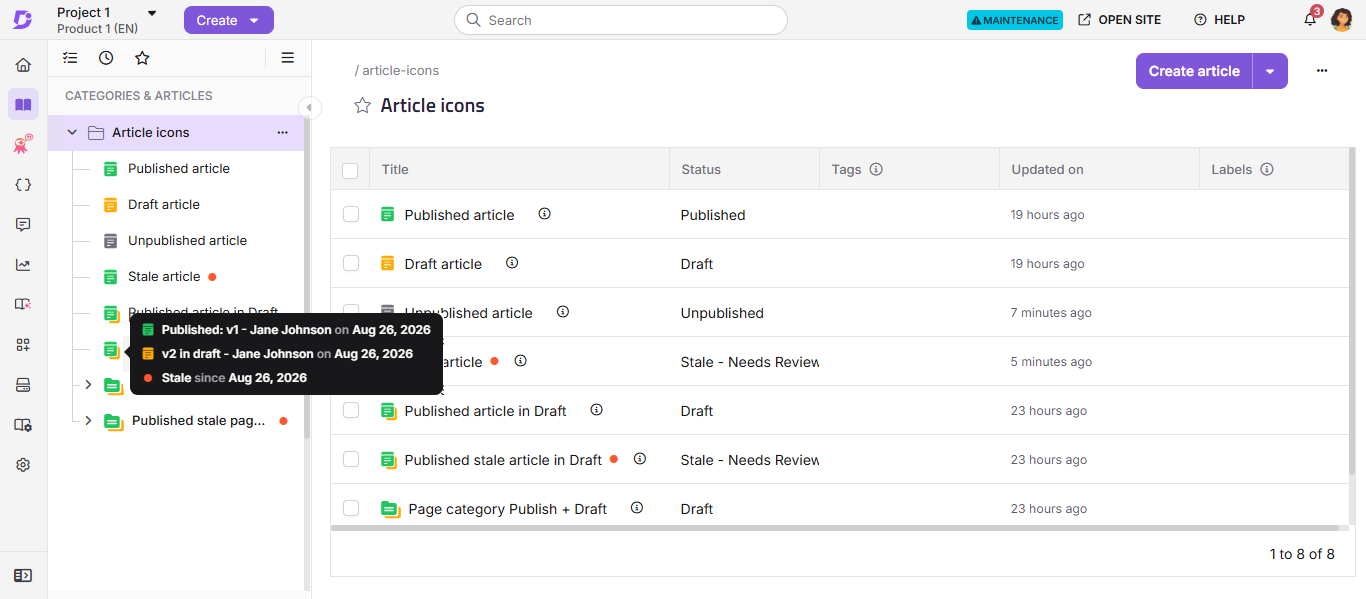1366x599 pixels.
Task: Open the Analytics chart icon
Action: pyautogui.click(x=23, y=265)
